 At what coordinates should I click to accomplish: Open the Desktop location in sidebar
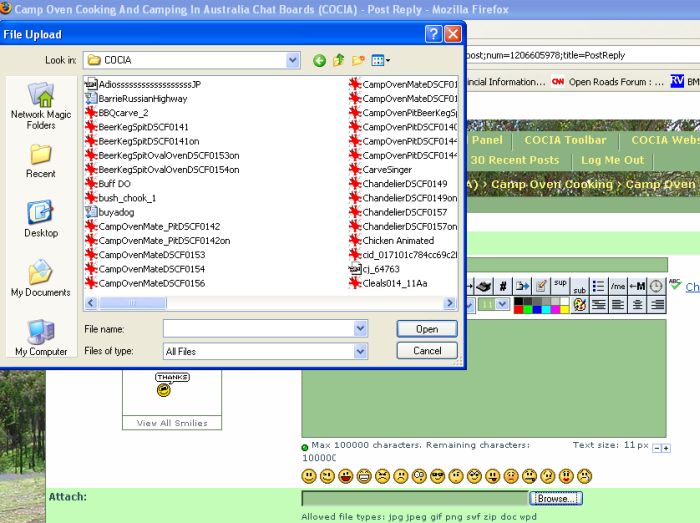(x=41, y=219)
